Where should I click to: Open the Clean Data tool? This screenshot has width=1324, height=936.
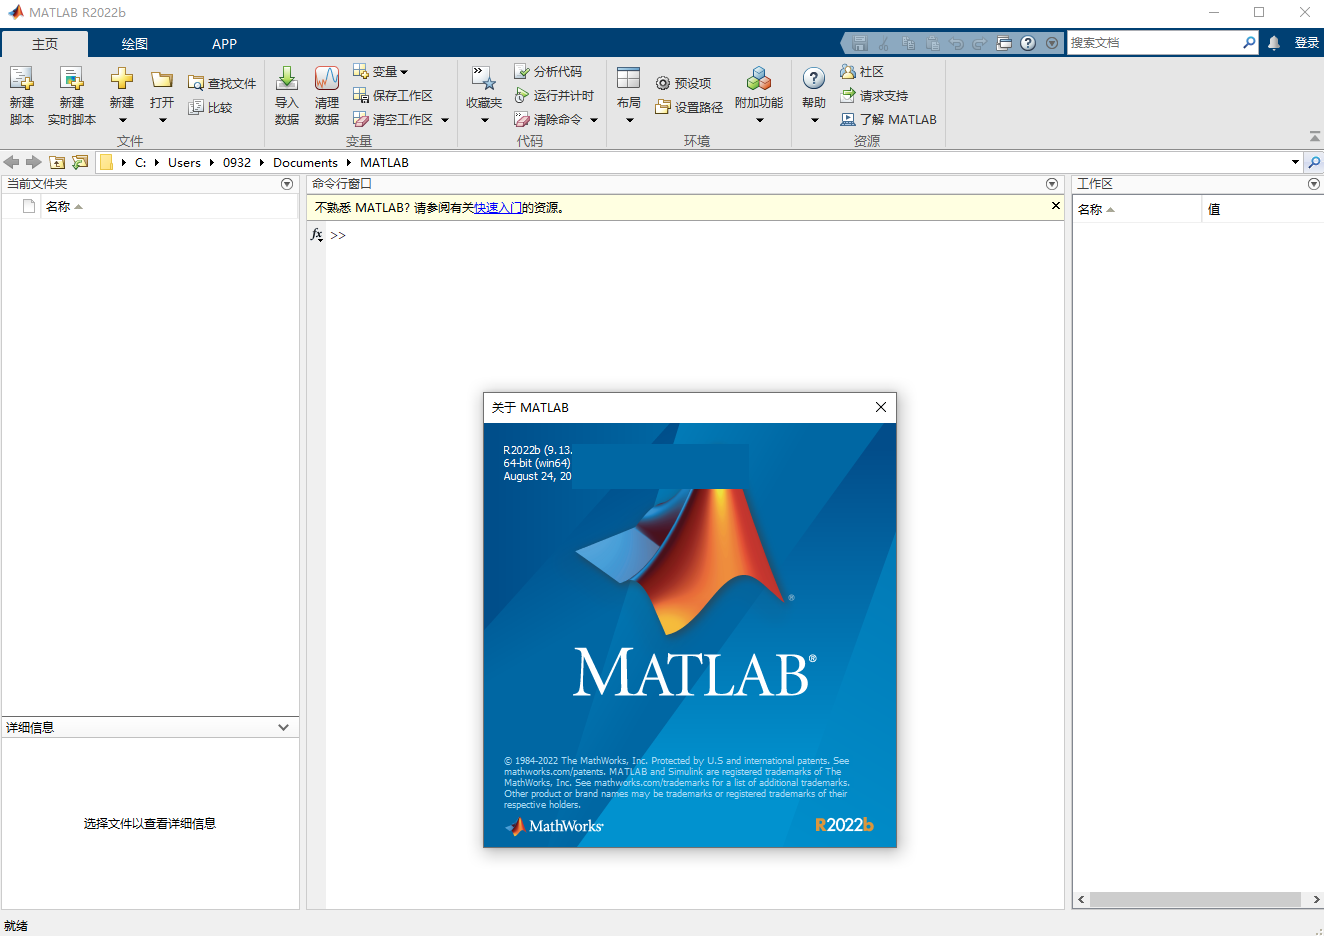coord(327,80)
